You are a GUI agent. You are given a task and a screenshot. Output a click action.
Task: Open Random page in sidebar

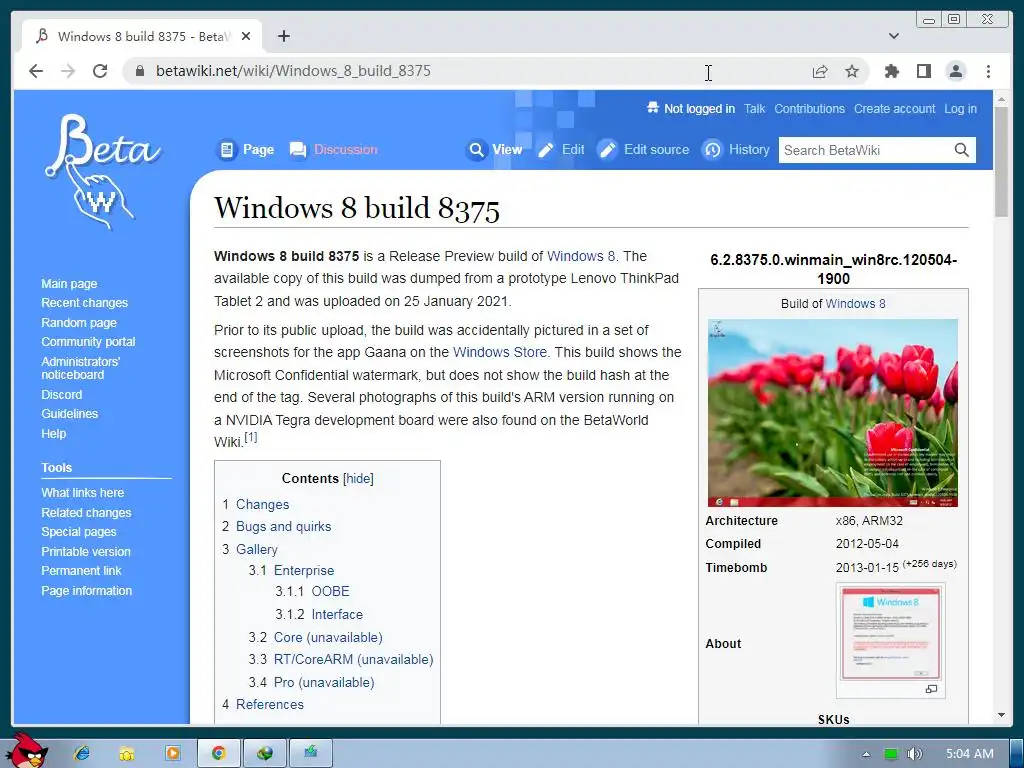79,322
